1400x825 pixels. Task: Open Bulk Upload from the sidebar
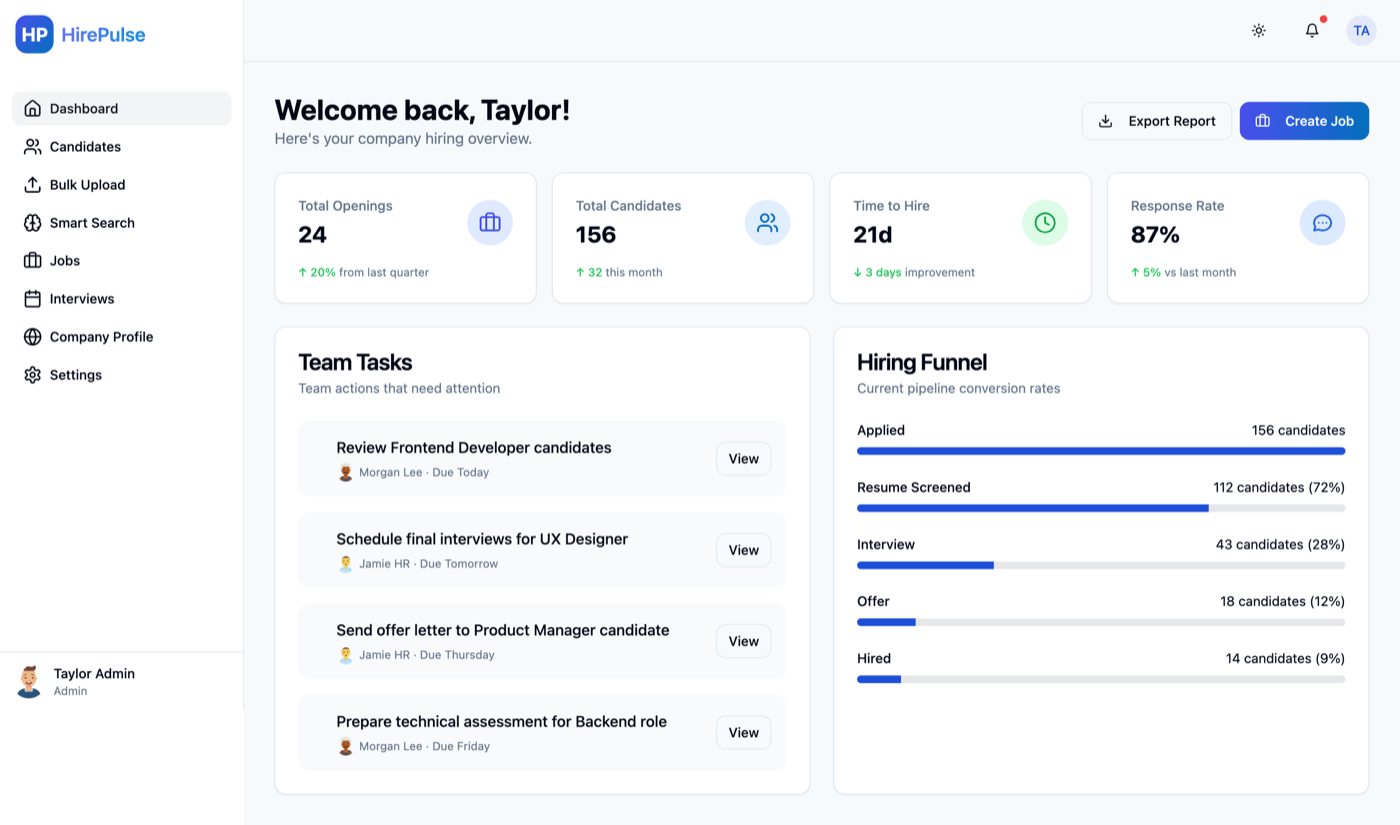pyautogui.click(x=121, y=184)
